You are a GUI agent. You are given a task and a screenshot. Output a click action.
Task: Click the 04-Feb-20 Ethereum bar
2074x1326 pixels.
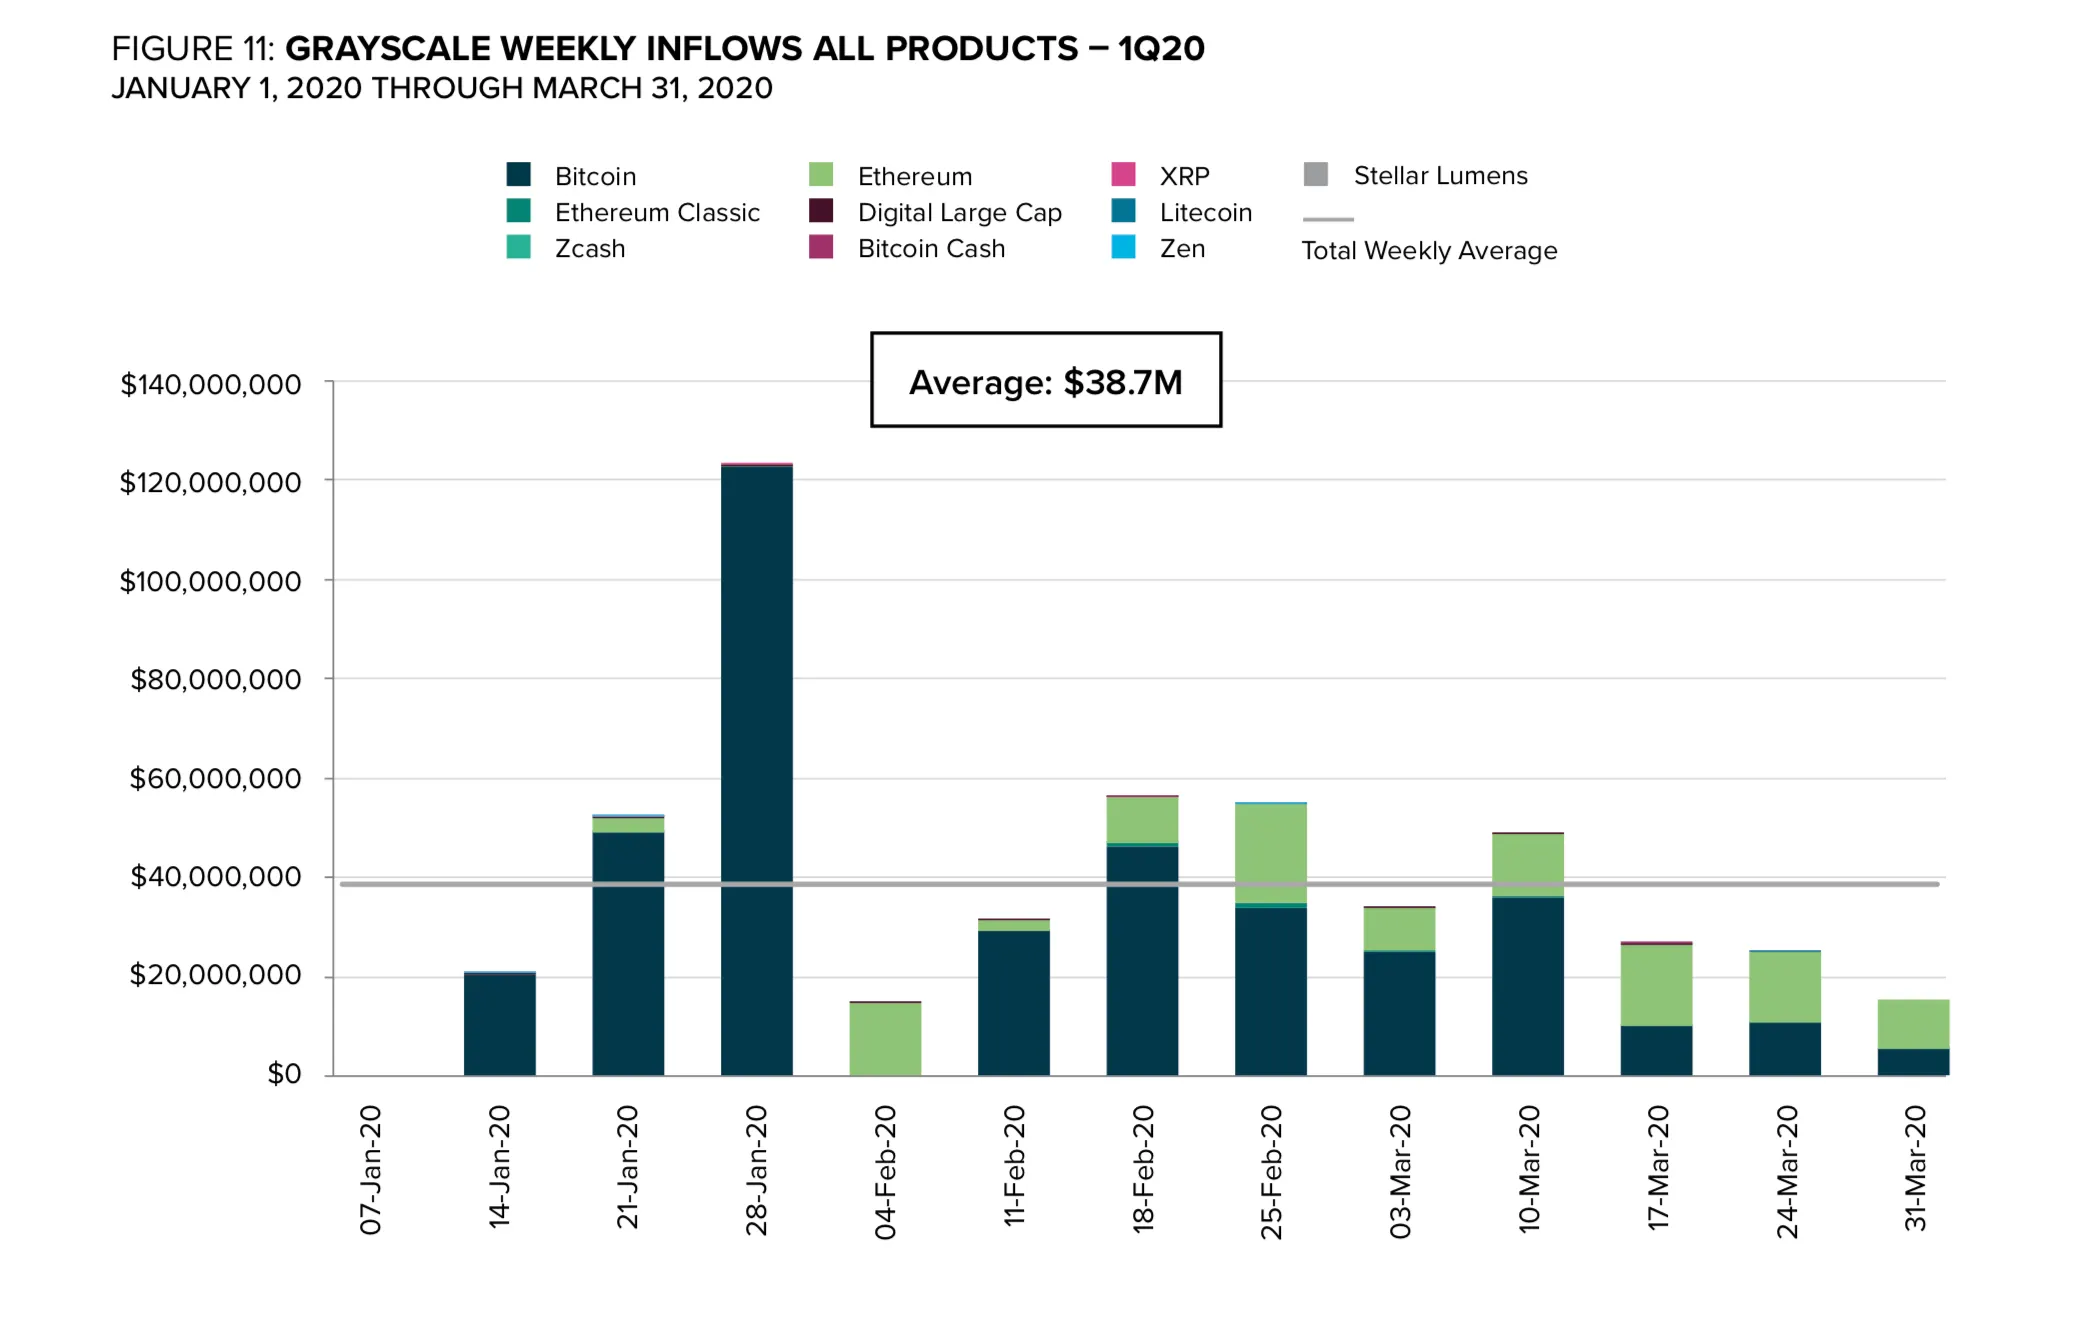click(885, 1038)
